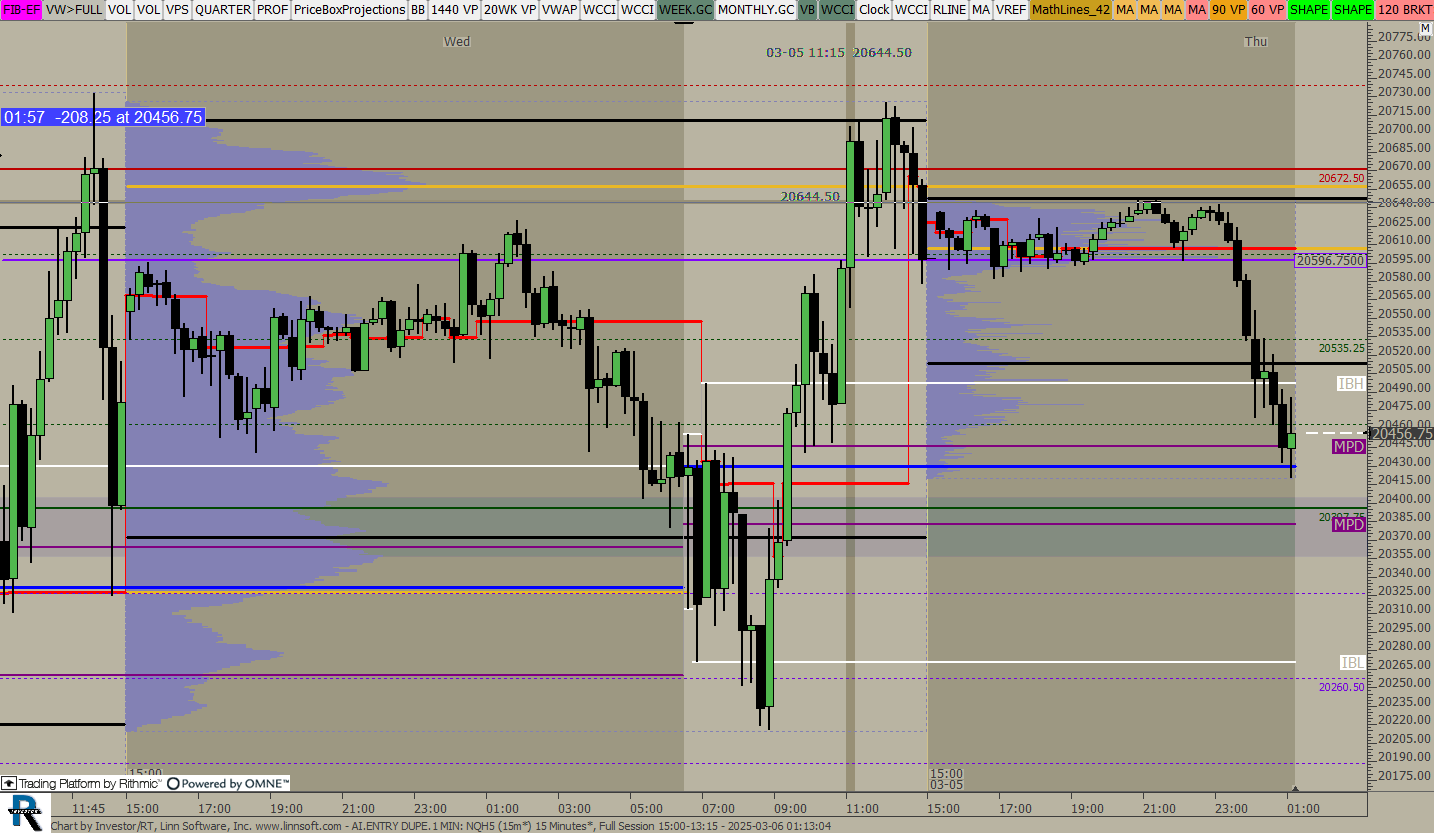Click the 09:00 label on the time axis
1434x833 pixels.
point(790,808)
